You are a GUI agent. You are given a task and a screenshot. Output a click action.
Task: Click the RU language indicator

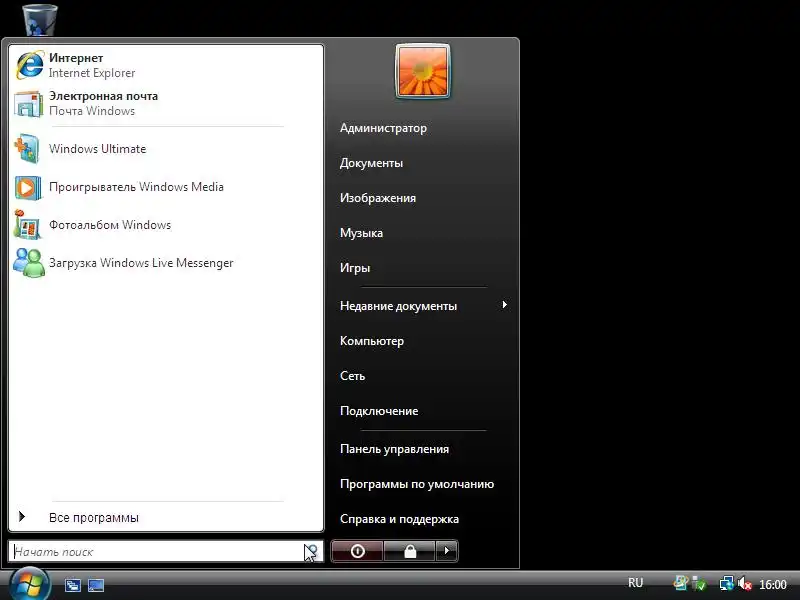tap(635, 583)
